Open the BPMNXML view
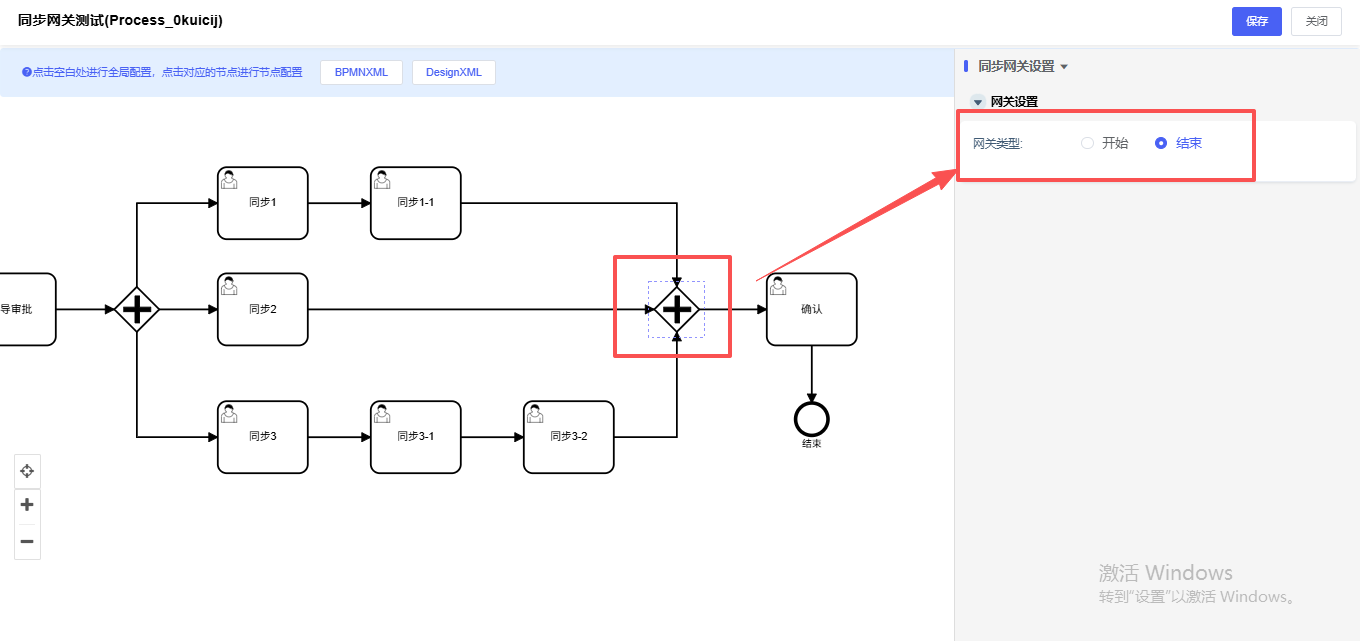This screenshot has width=1360, height=641. (361, 72)
